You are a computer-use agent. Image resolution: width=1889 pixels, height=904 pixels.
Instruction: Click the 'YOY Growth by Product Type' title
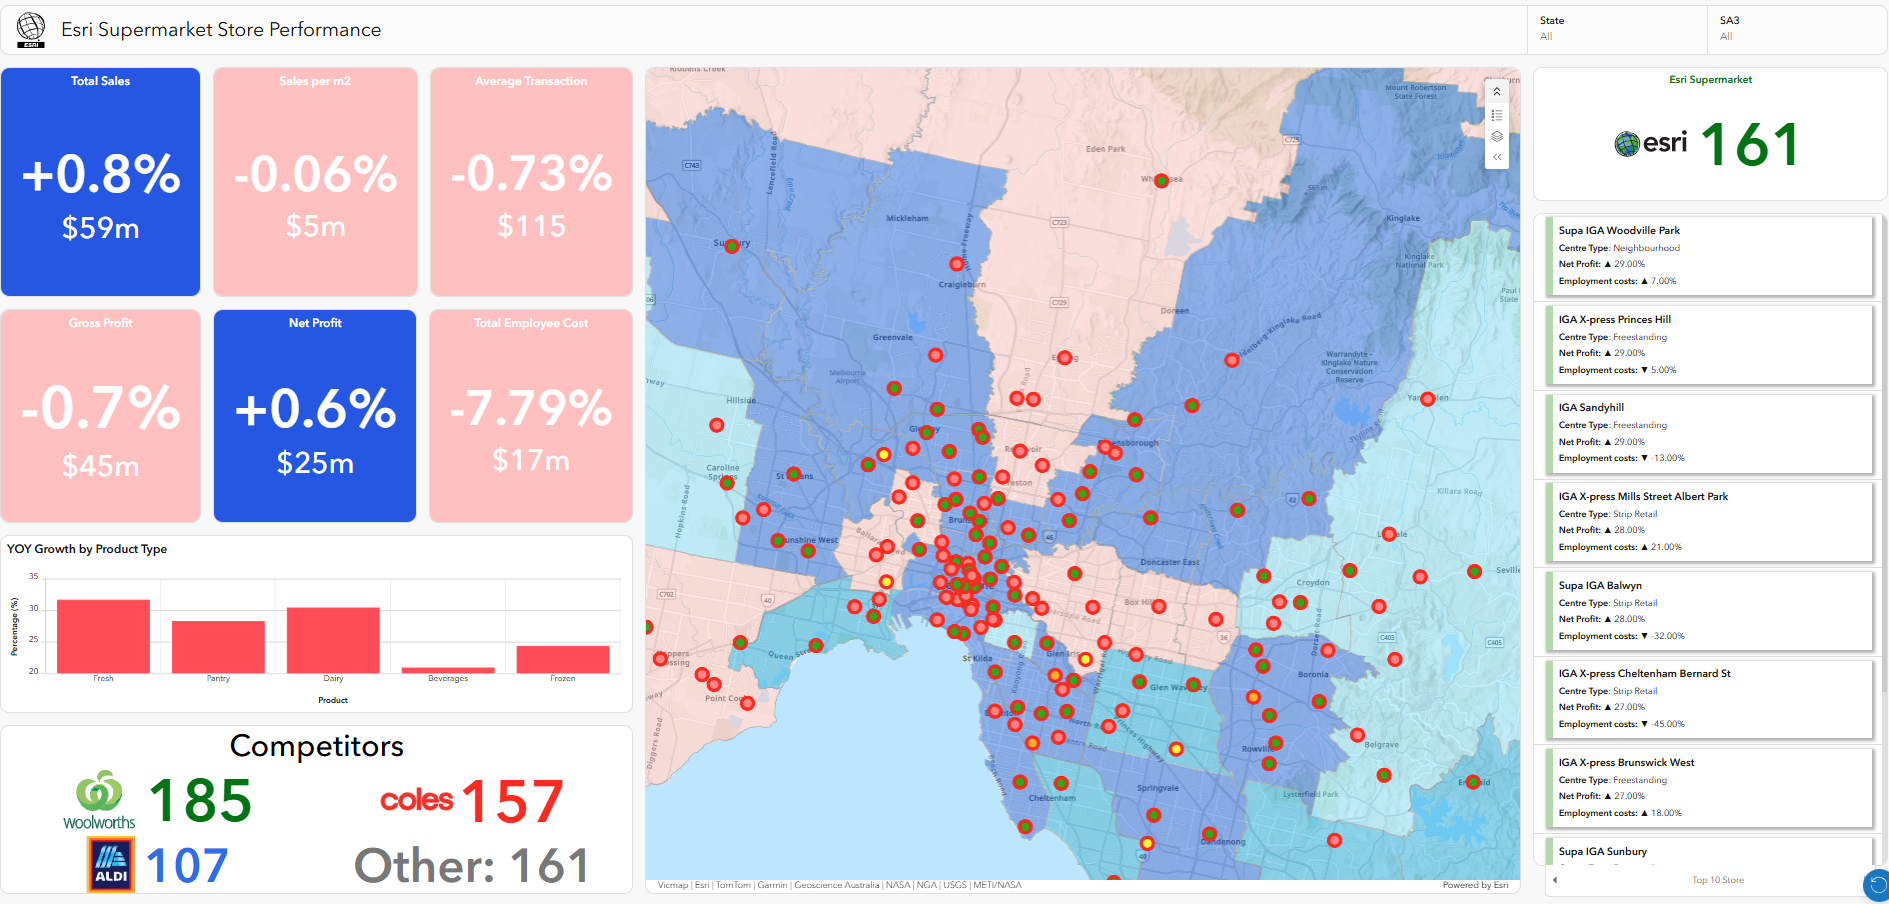(x=87, y=549)
